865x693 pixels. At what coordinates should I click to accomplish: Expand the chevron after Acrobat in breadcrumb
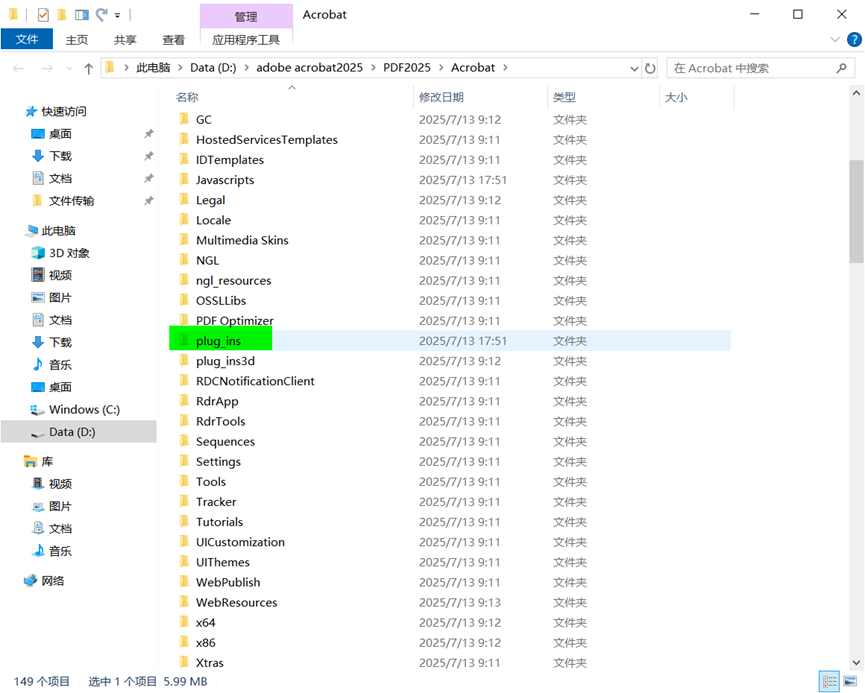(x=505, y=68)
